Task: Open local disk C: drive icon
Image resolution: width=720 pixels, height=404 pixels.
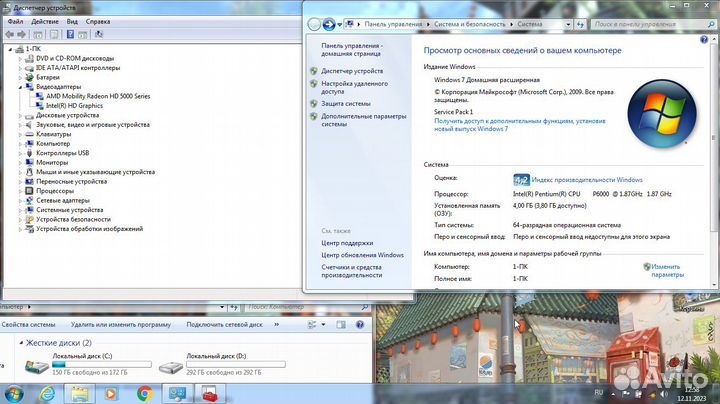Action: (37, 366)
